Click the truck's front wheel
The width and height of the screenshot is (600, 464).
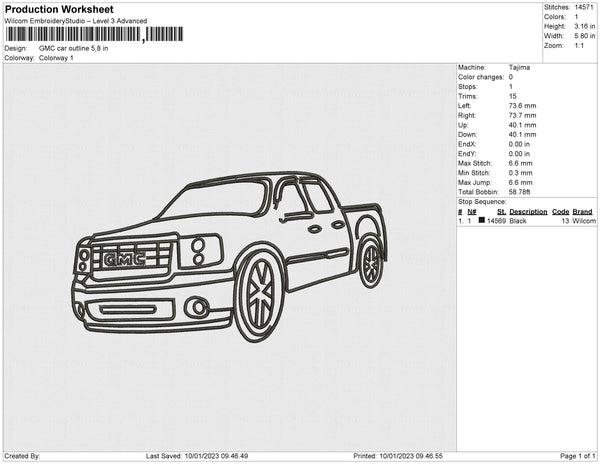[x=262, y=292]
